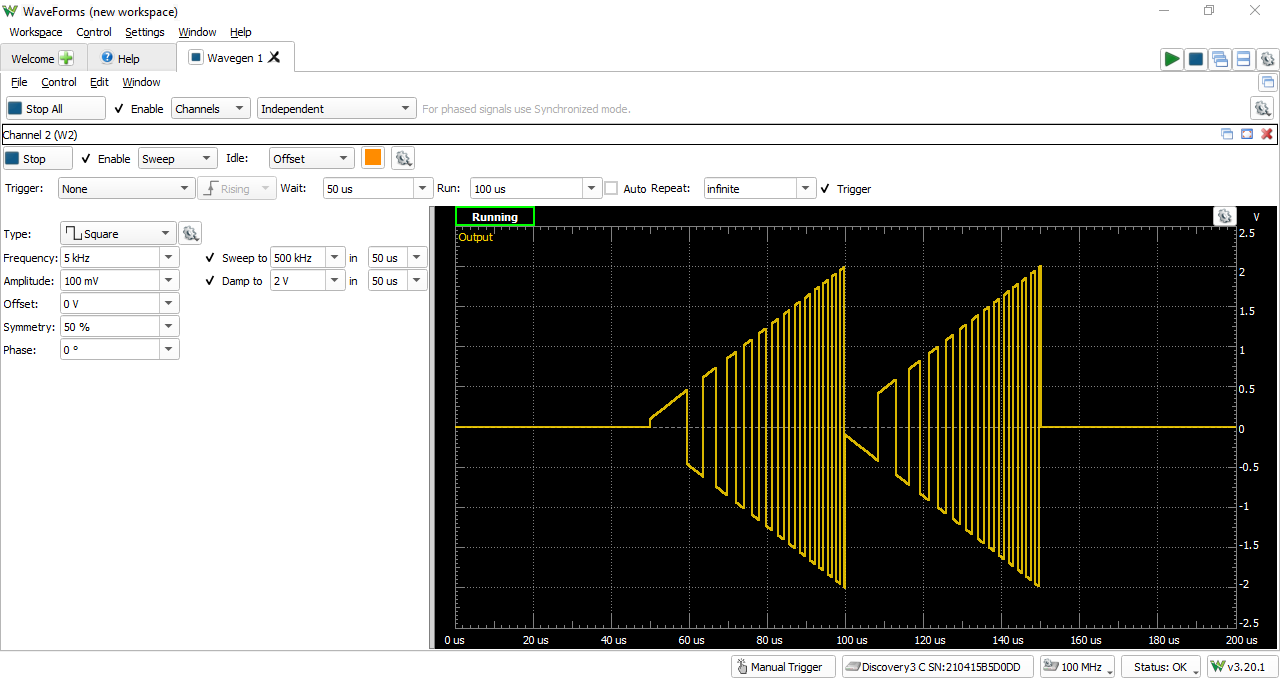Enable the Auto run checkbox
Viewport: 1280px width, 680px height.
[x=611, y=188]
